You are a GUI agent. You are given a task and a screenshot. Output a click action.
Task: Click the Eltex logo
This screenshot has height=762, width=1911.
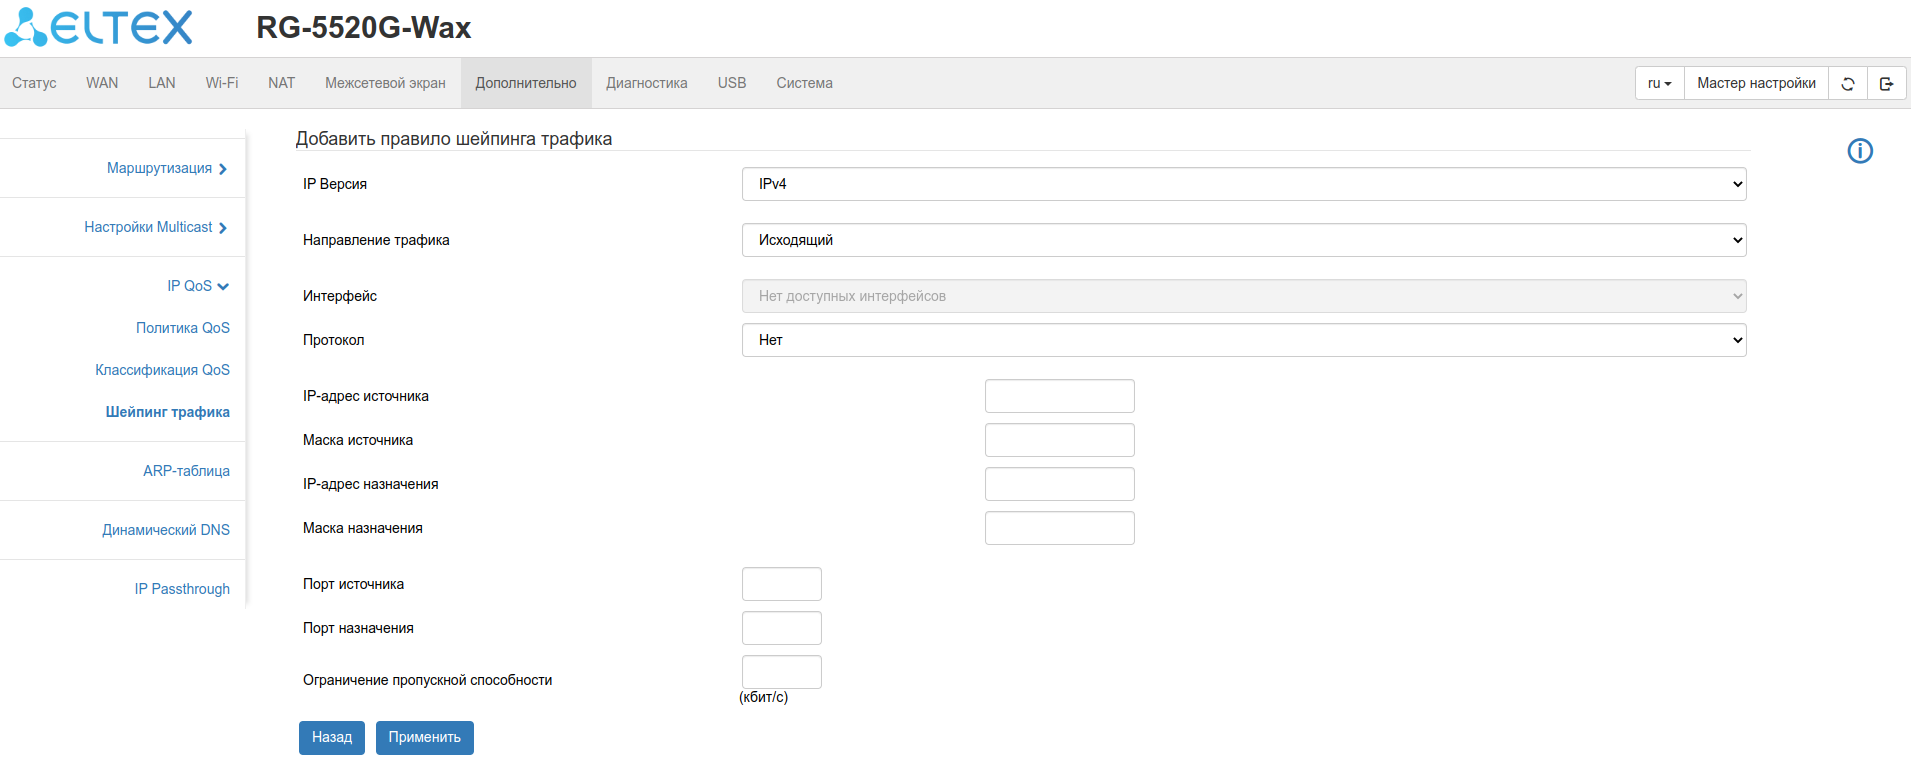click(x=98, y=27)
